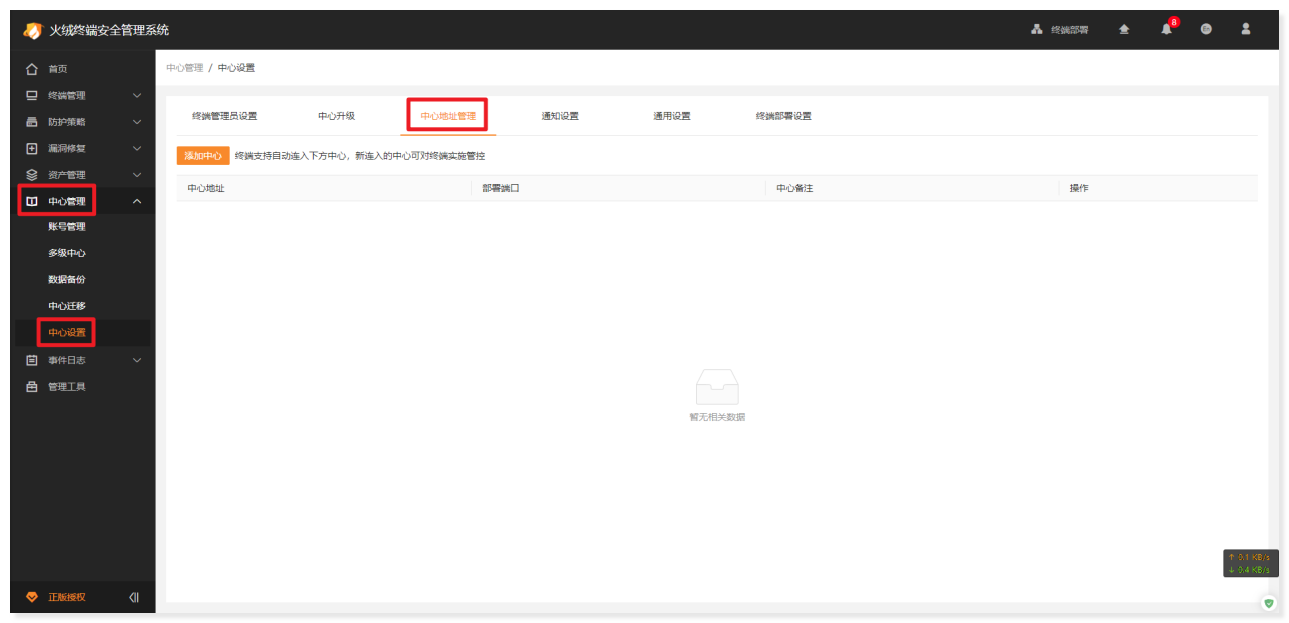
Task: Open the 终端部署设置 tab
Action: pos(786,116)
